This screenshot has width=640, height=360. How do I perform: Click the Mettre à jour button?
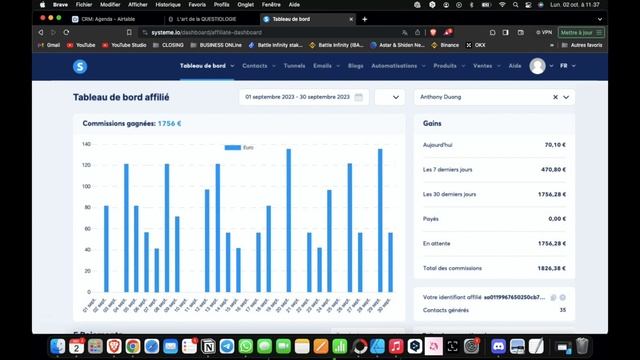581,32
